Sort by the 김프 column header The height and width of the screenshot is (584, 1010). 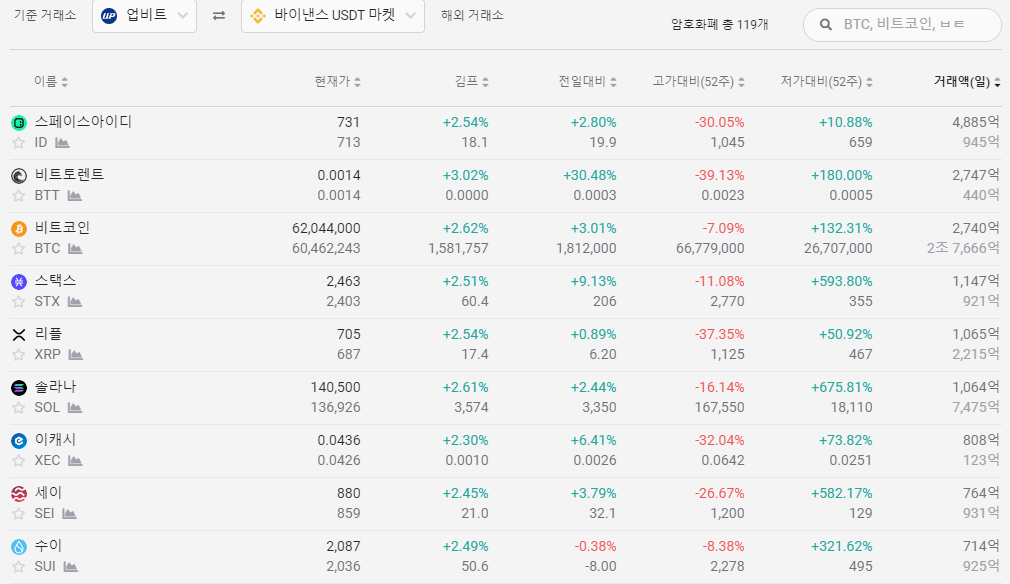pyautogui.click(x=472, y=81)
